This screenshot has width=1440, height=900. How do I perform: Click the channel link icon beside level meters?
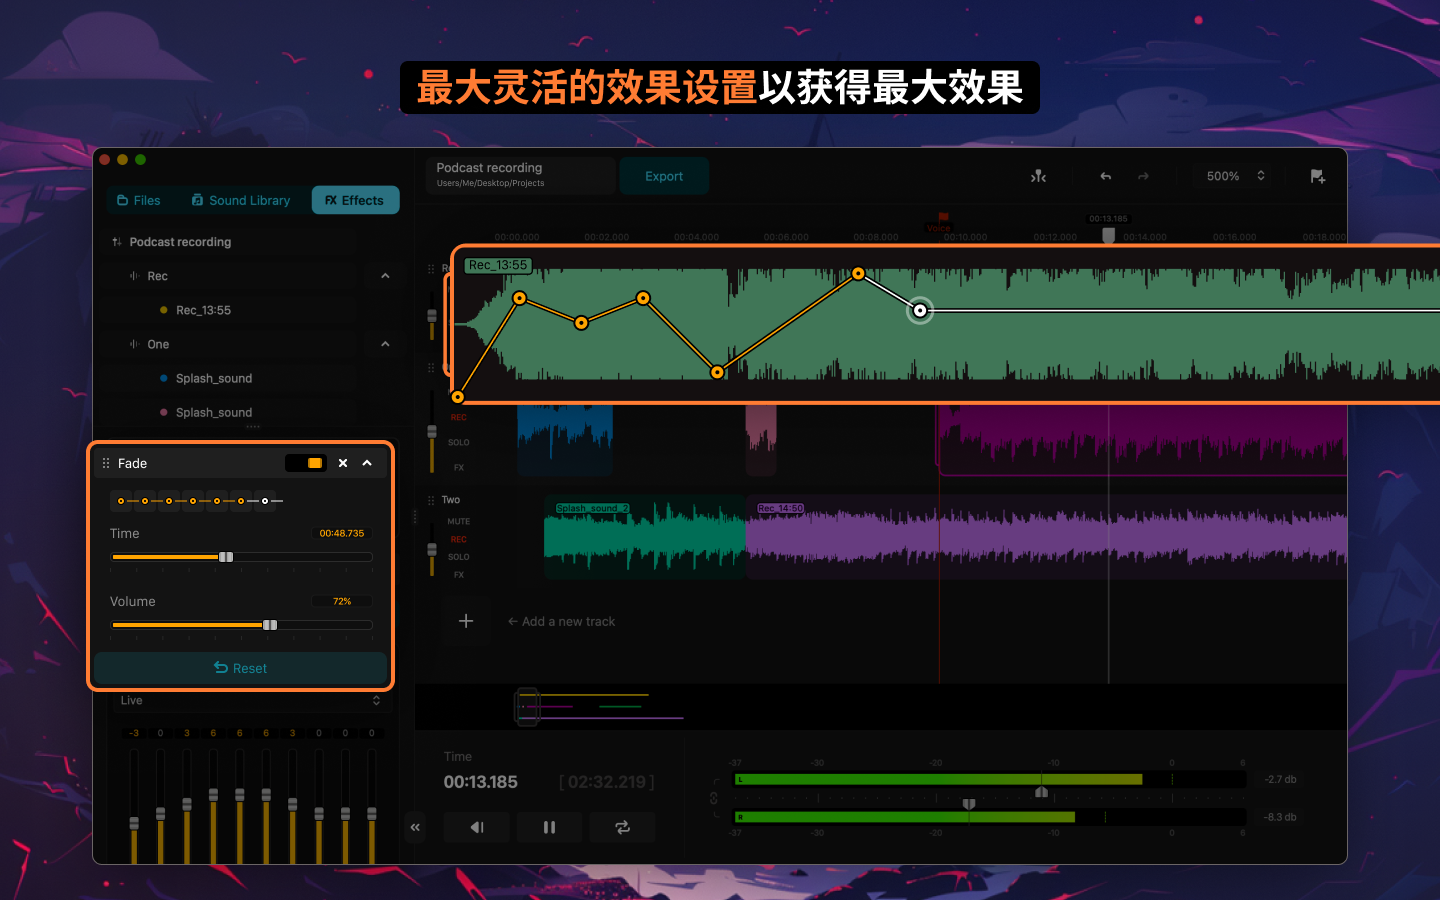[714, 798]
